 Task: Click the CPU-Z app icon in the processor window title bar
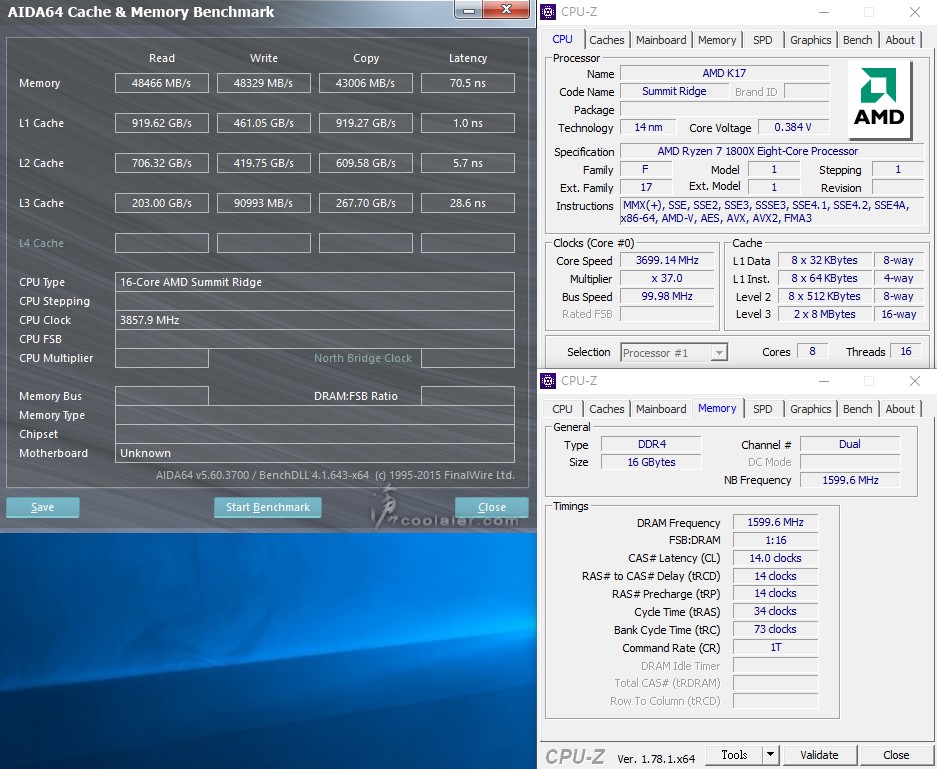coord(548,11)
